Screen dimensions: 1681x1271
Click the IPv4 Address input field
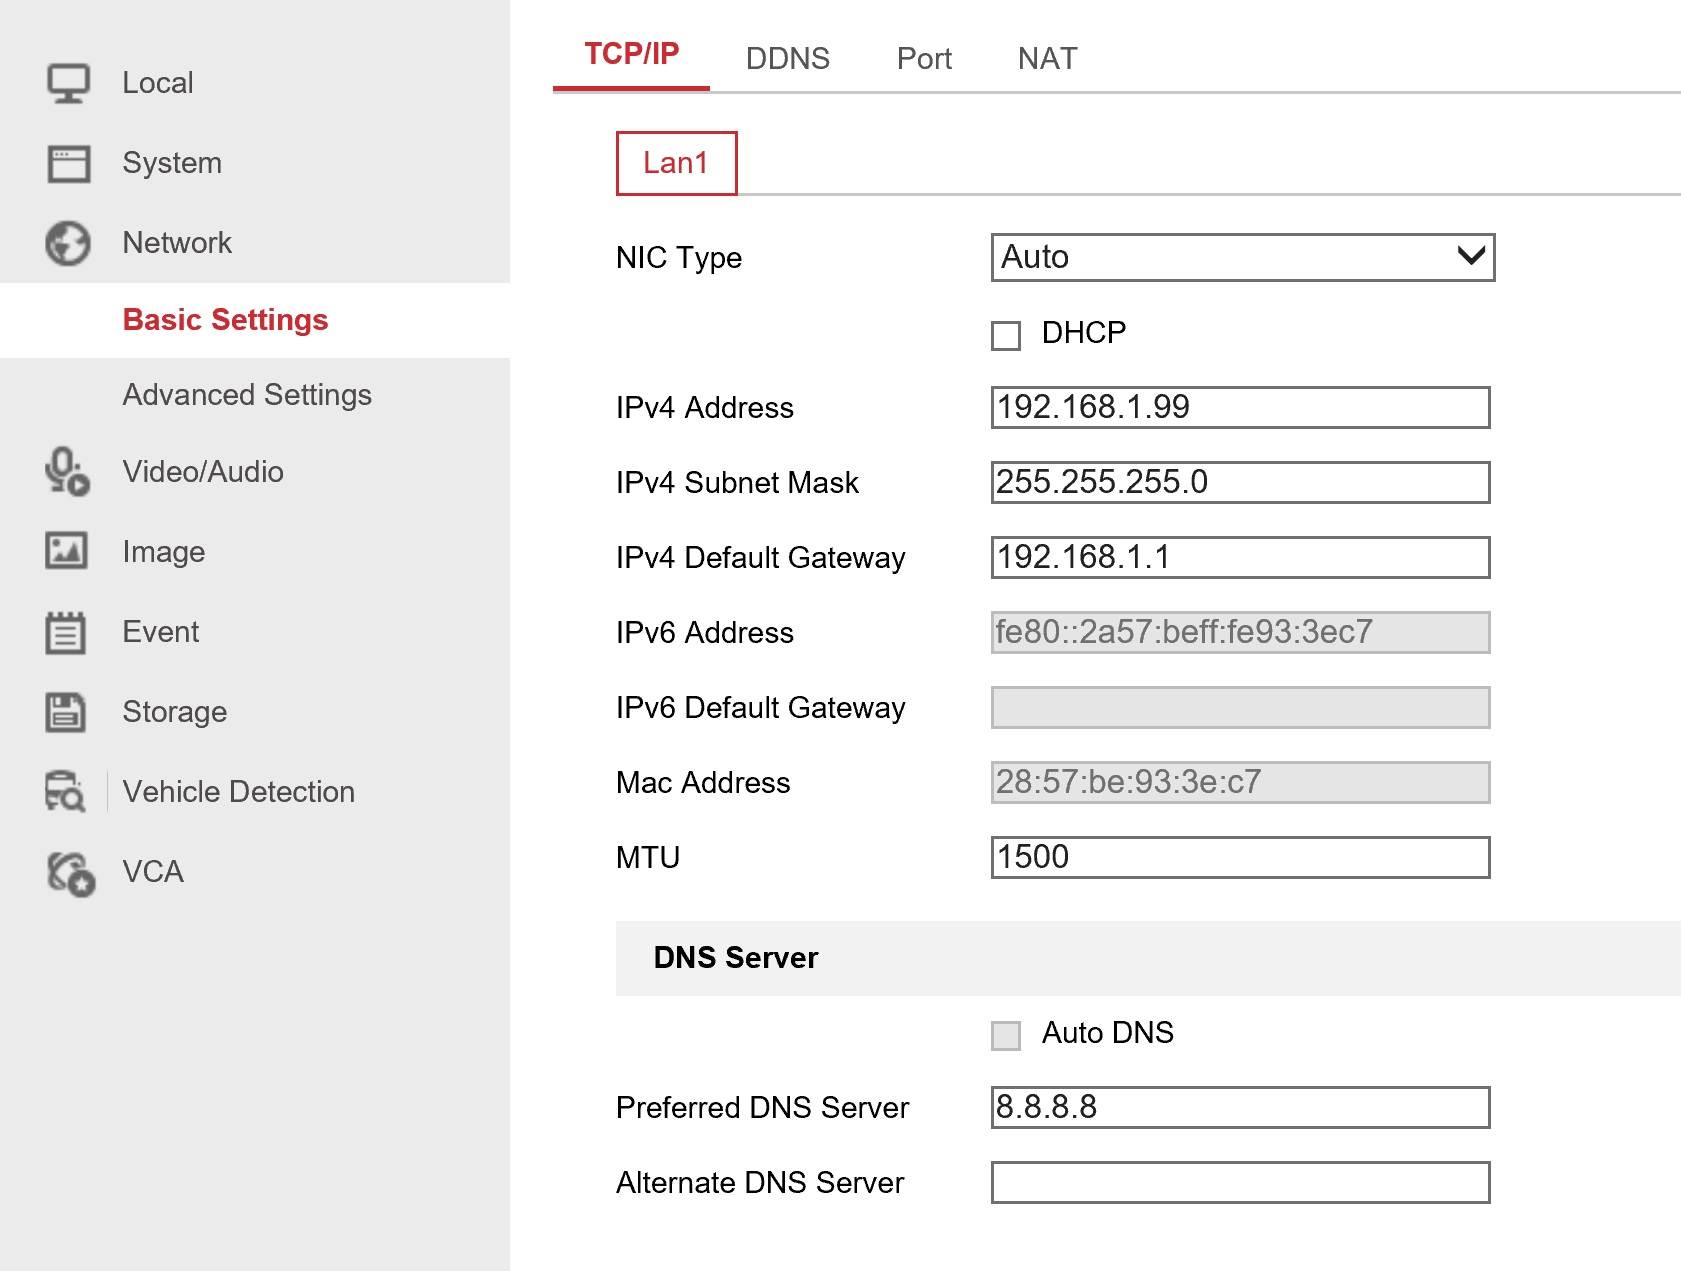tap(1240, 407)
